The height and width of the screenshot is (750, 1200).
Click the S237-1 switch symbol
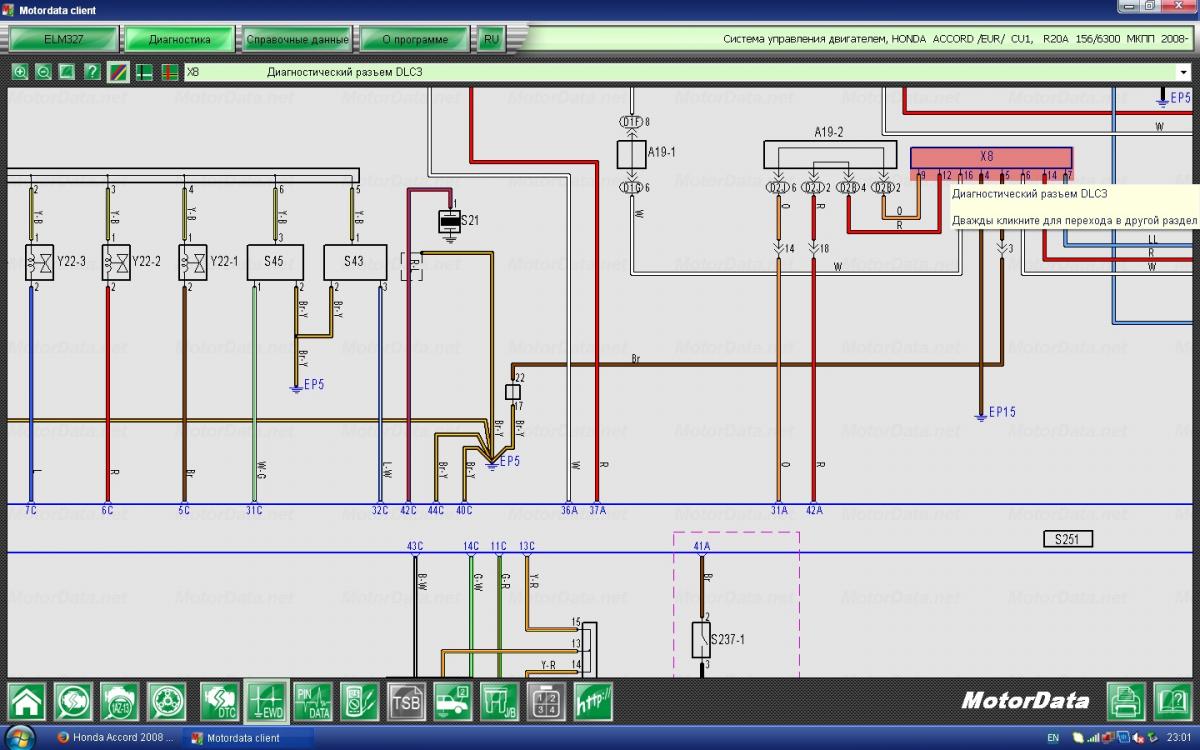tap(702, 639)
